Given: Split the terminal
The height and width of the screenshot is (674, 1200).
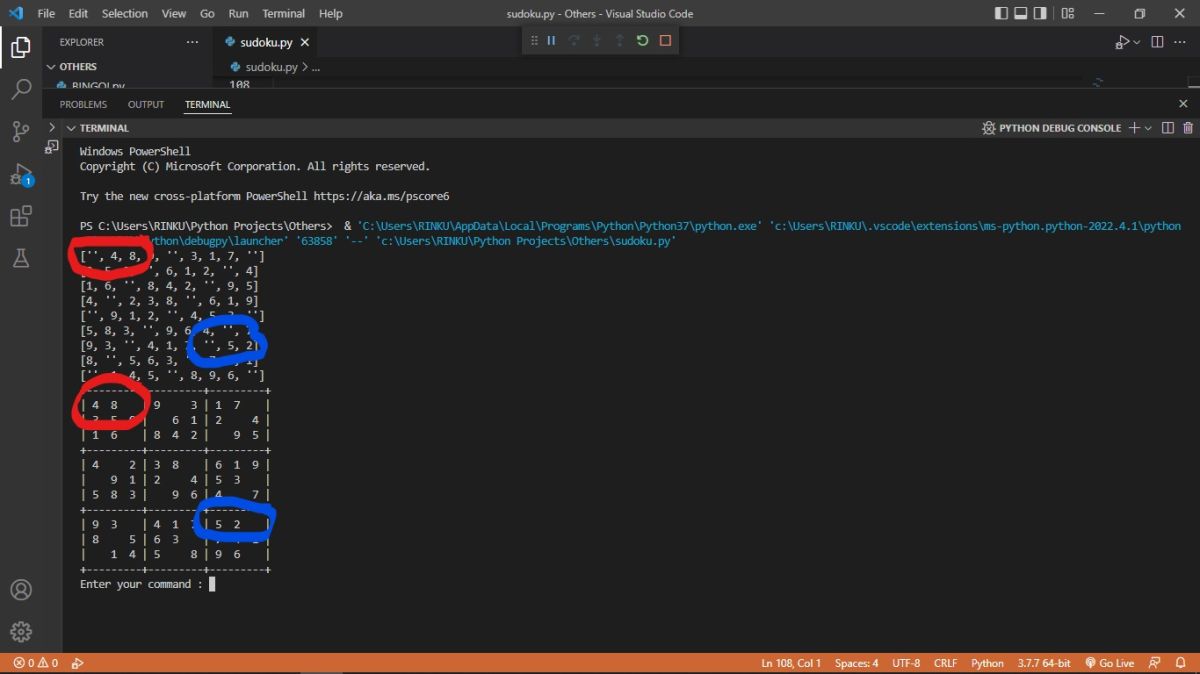Looking at the screenshot, I should pos(1167,128).
